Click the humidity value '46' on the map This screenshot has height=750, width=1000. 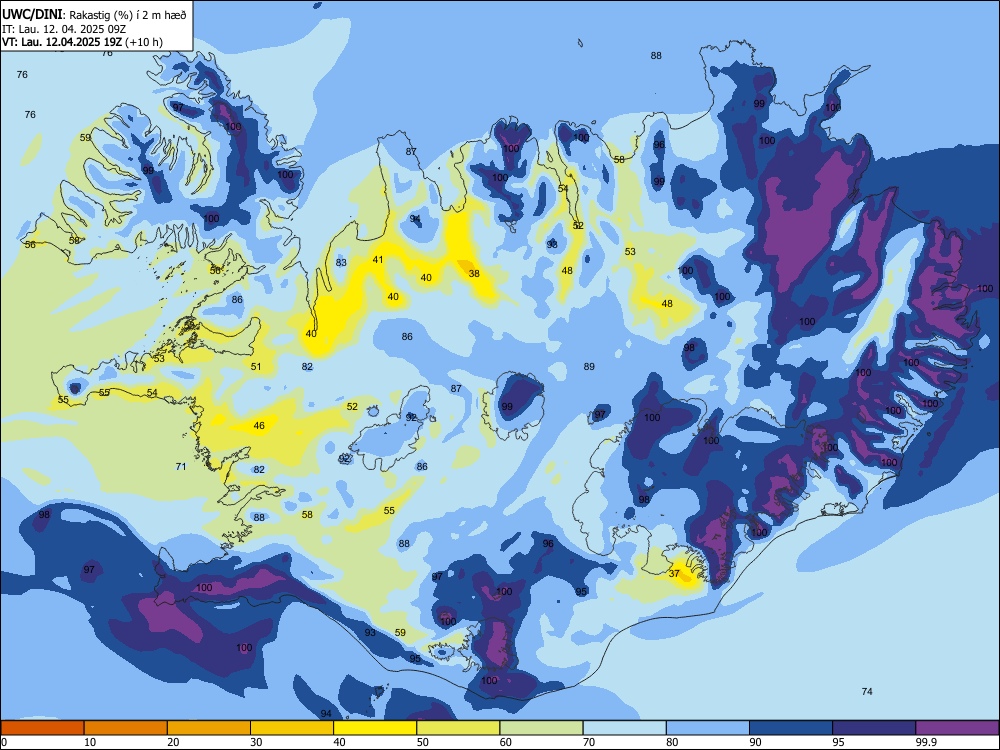259,425
